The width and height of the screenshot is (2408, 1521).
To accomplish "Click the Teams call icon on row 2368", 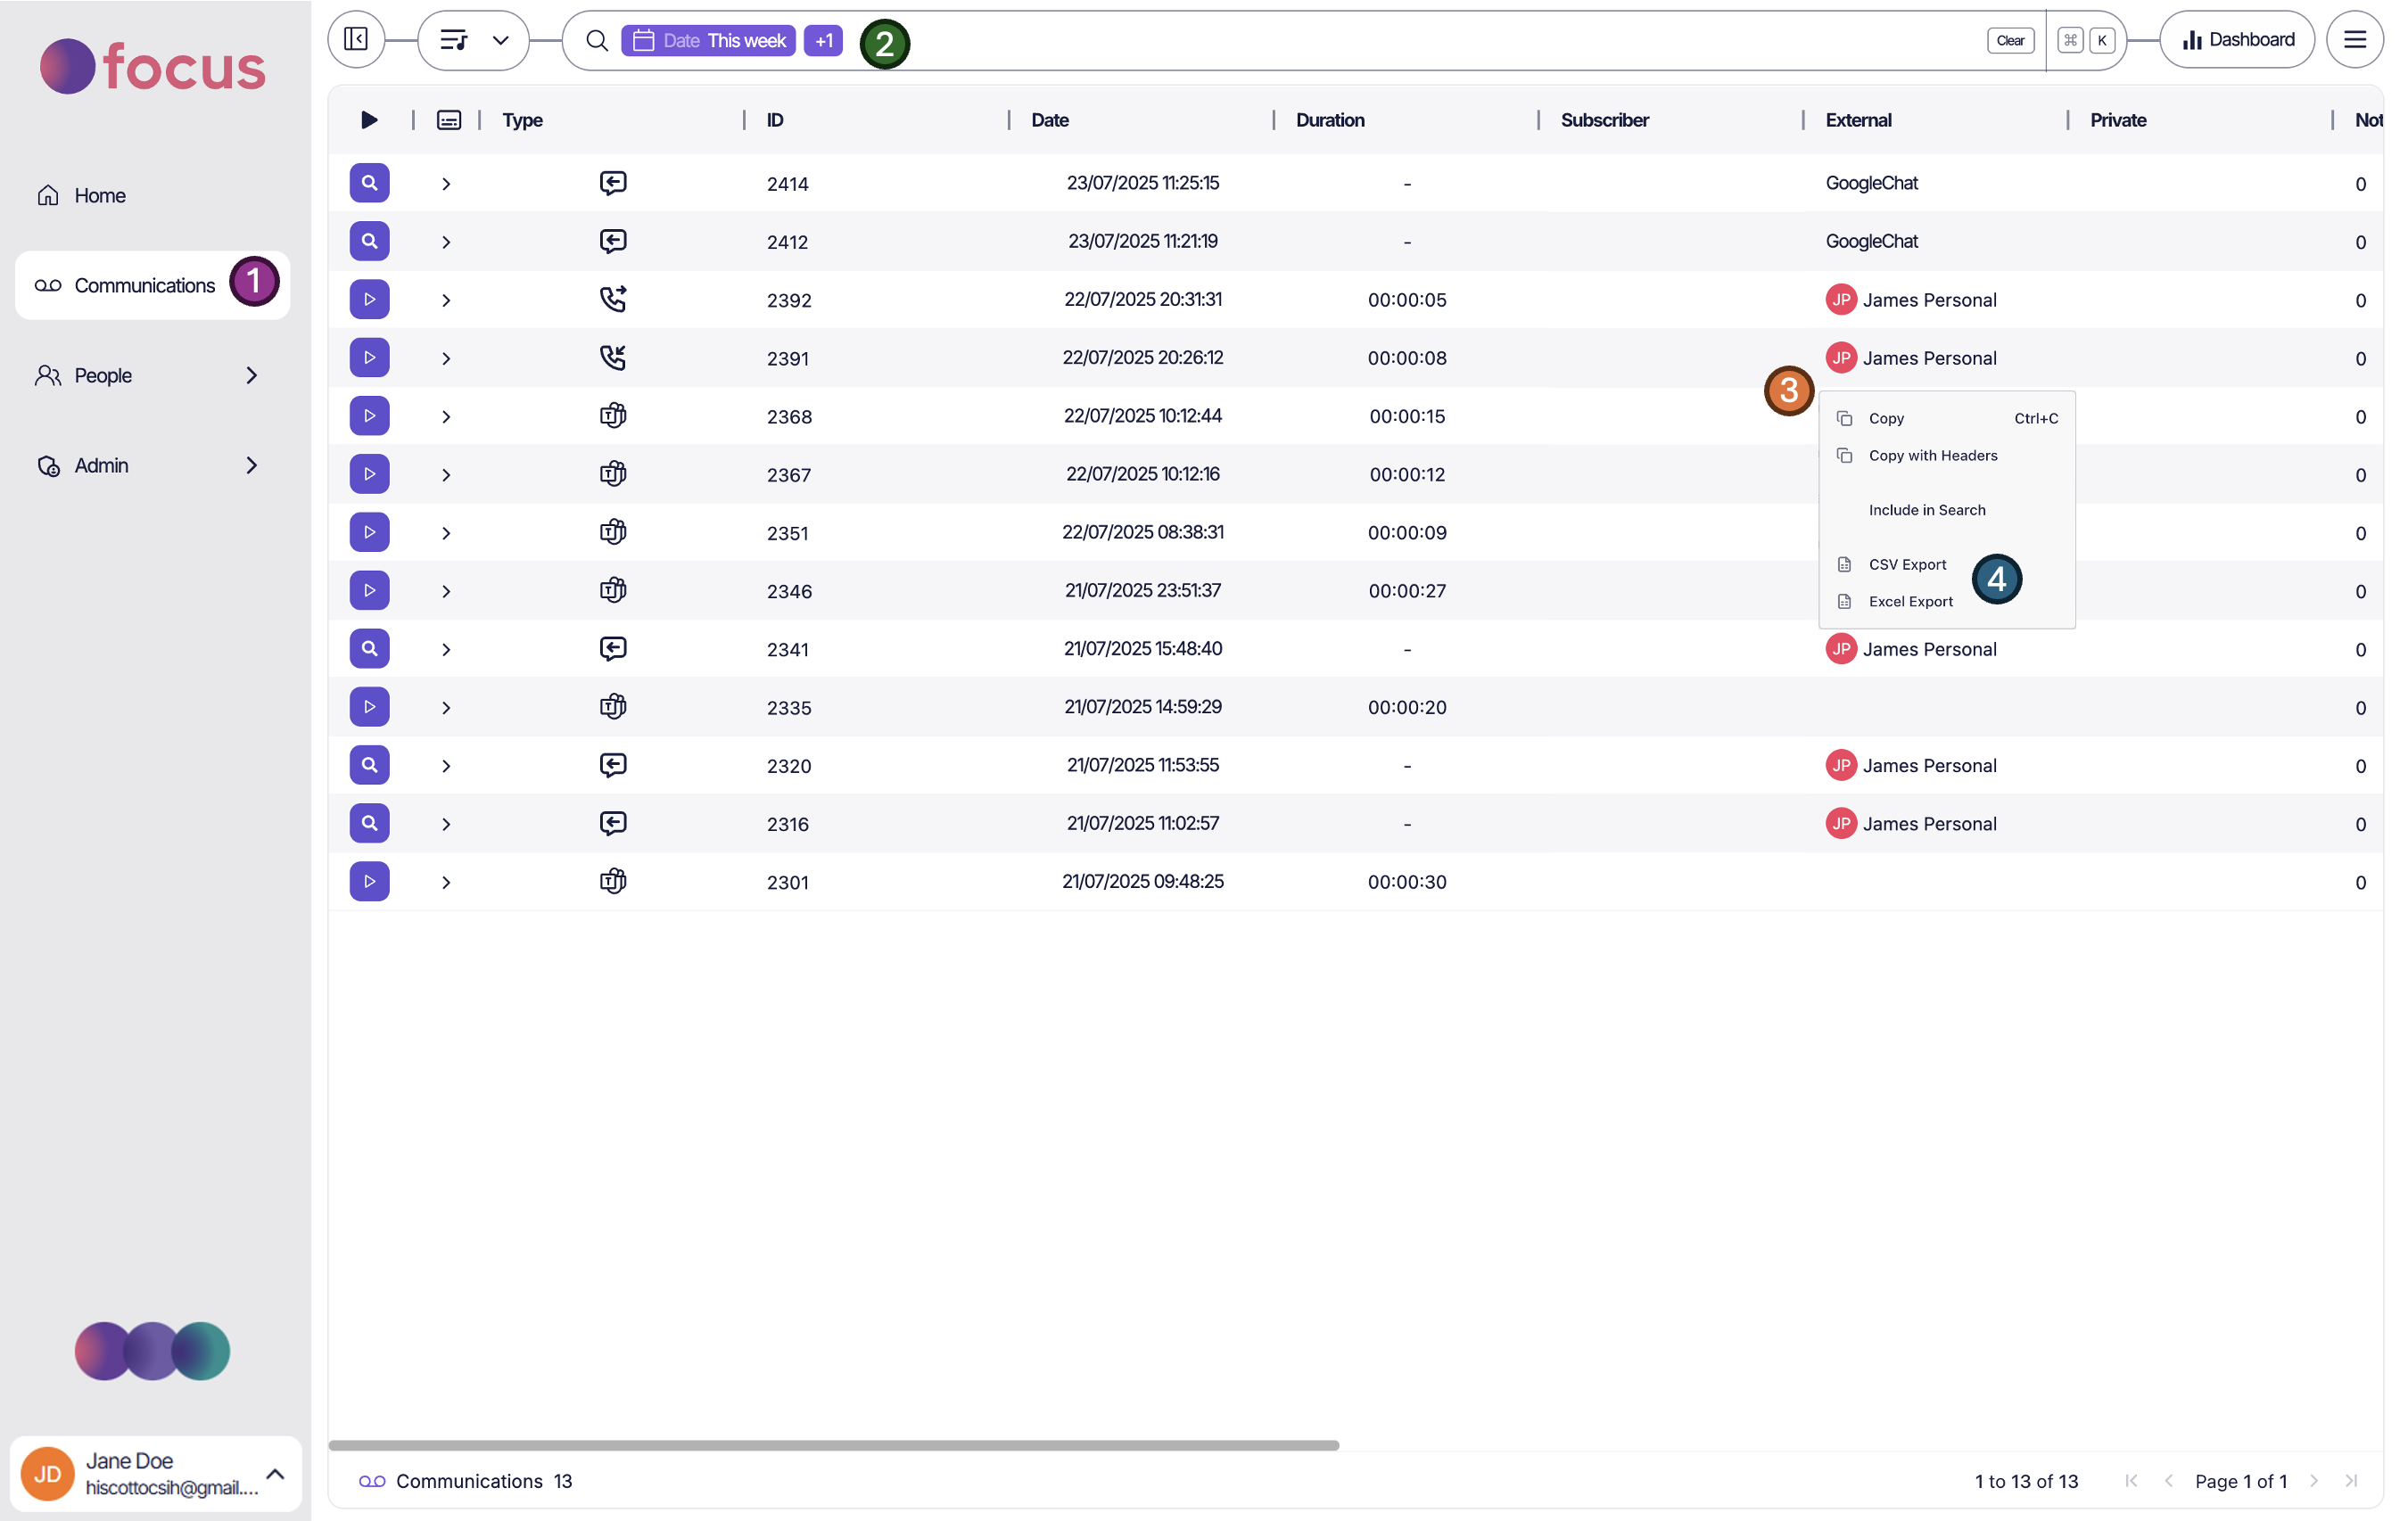I will click(613, 415).
